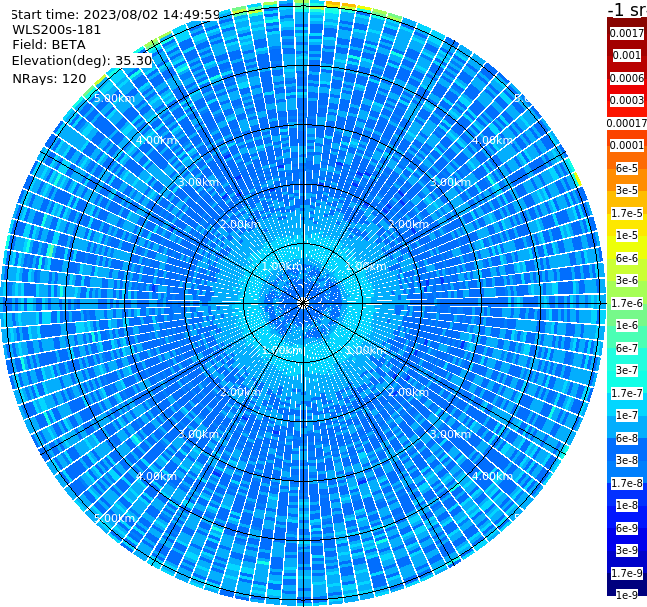647x607 pixels.
Task: Click the 1e-5 colorbar value
Action: coord(627,235)
